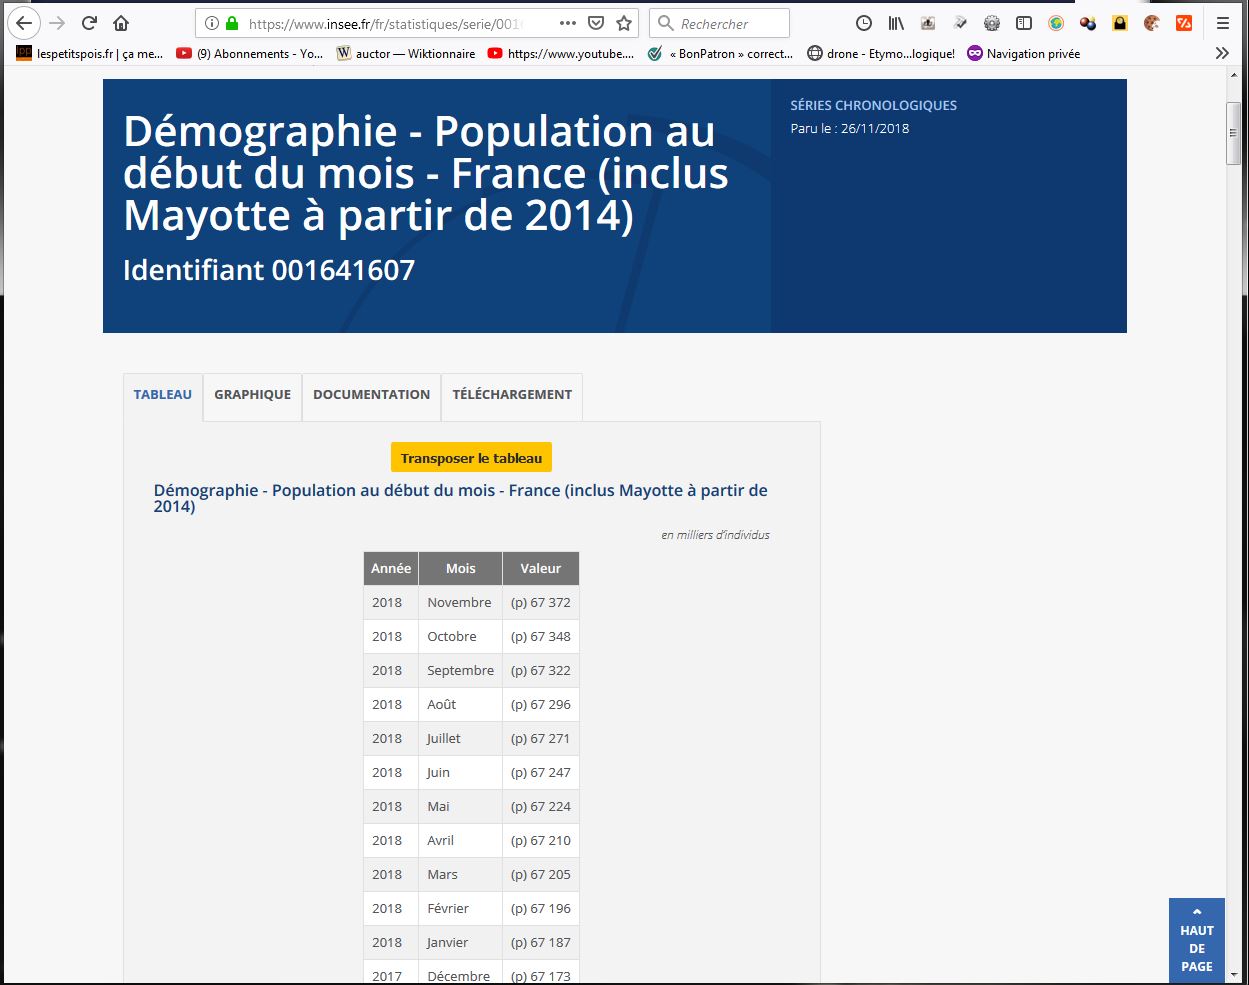The height and width of the screenshot is (985, 1249).
Task: Toggle the sidebar view icon
Action: pyautogui.click(x=1024, y=23)
